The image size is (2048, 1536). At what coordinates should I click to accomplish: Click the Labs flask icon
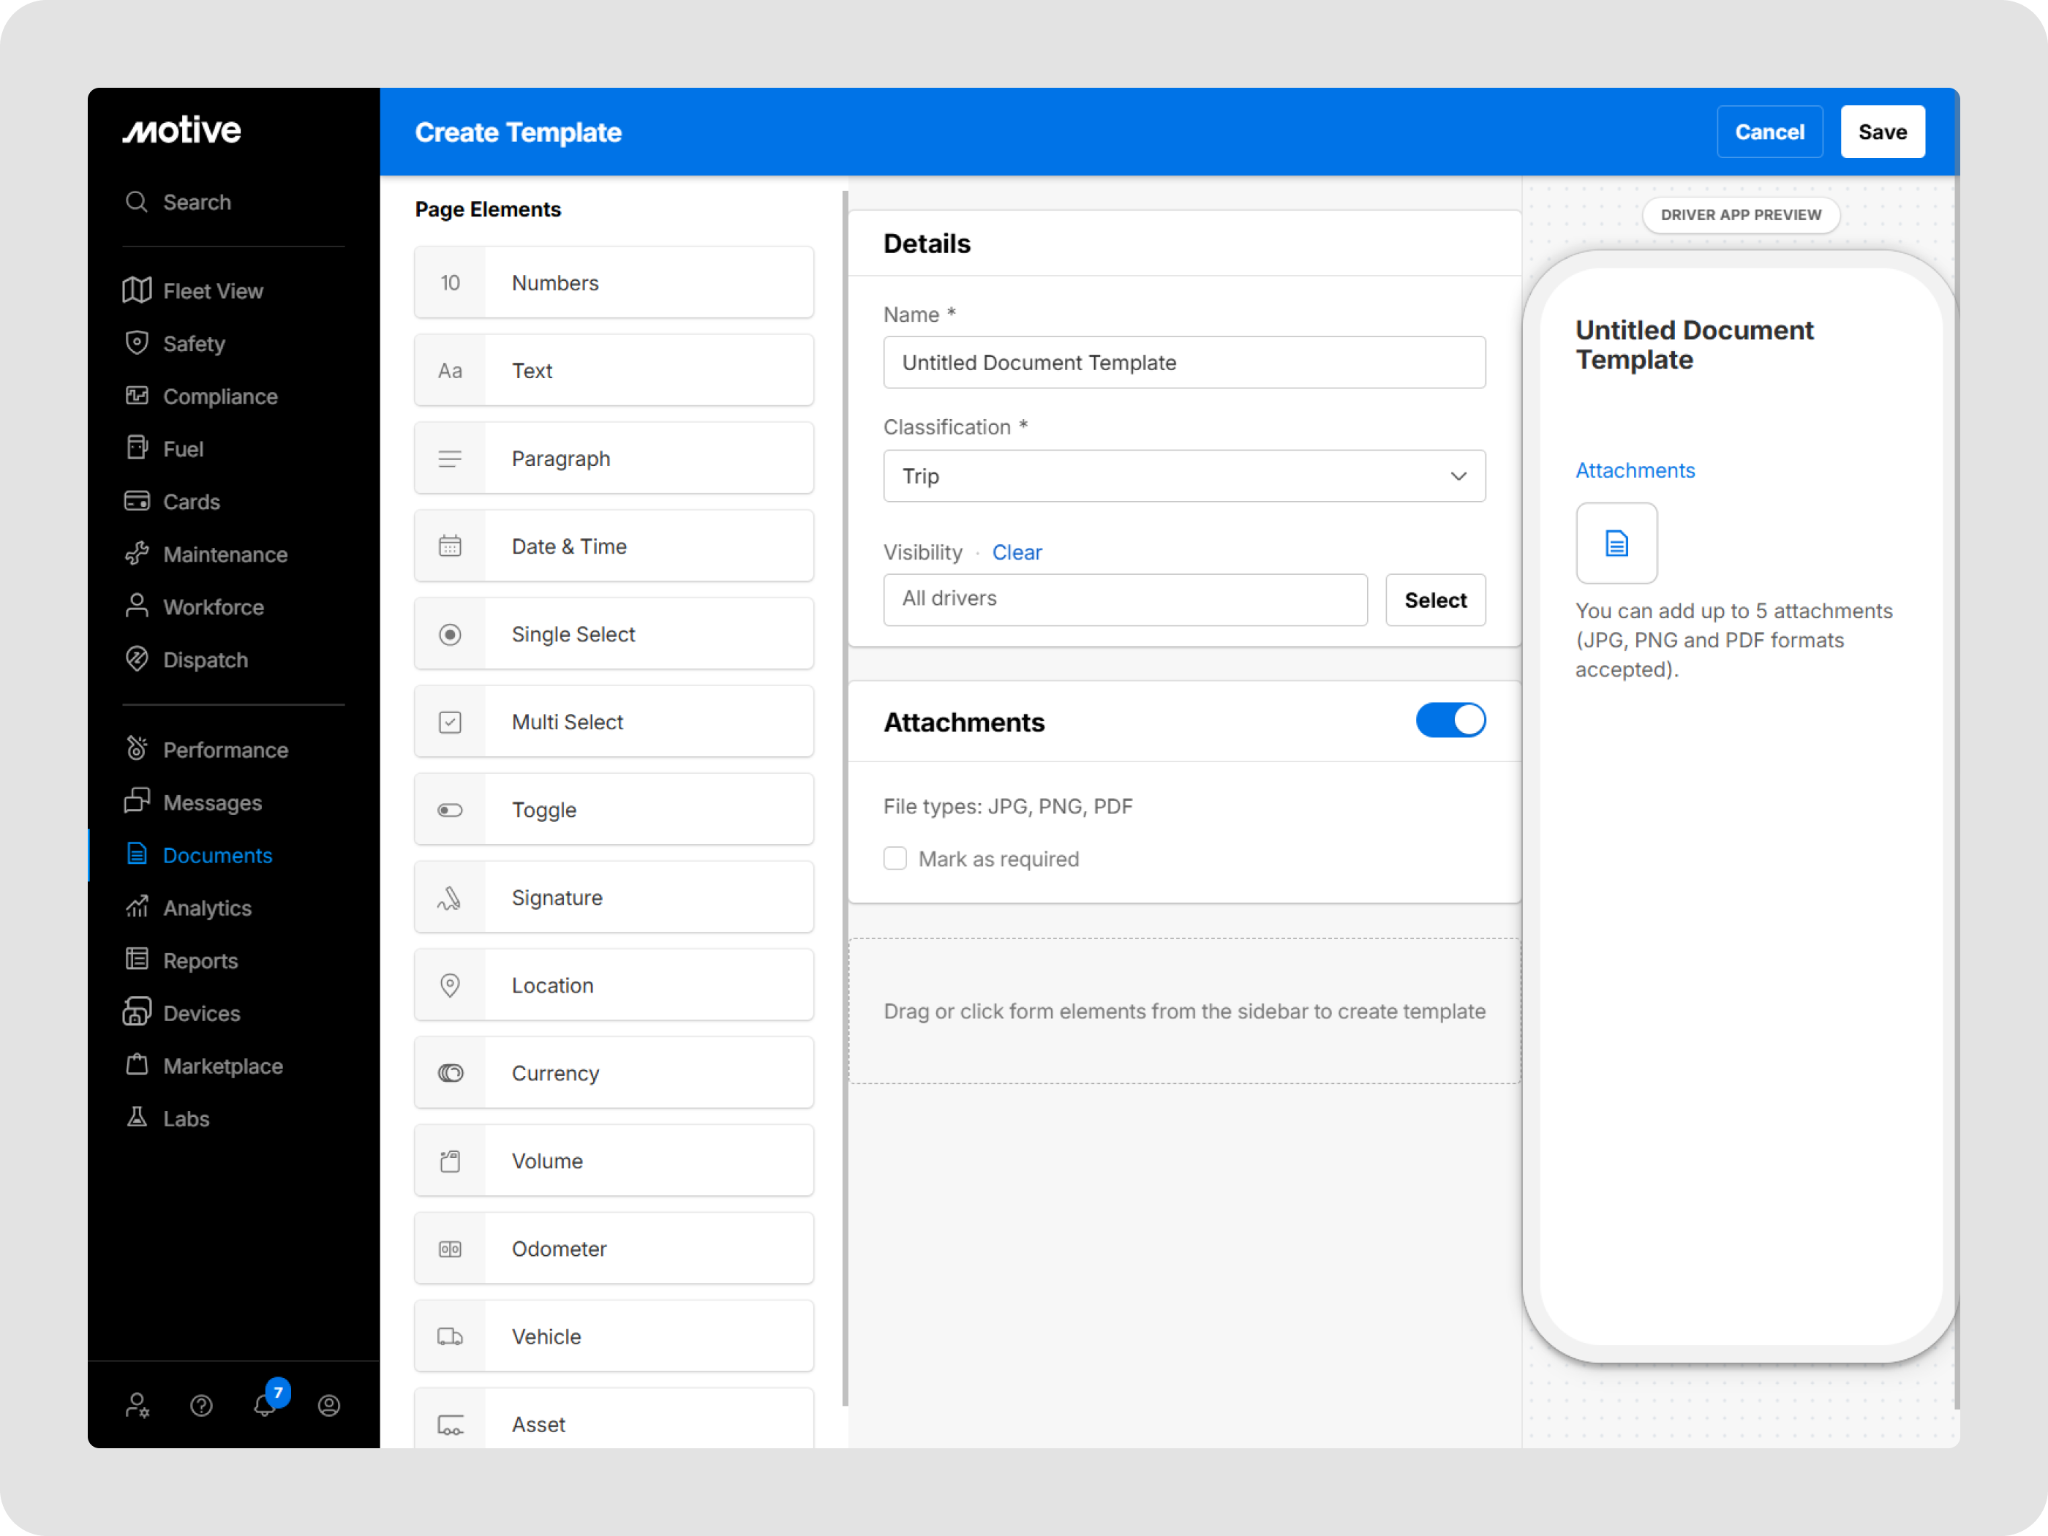click(137, 1117)
